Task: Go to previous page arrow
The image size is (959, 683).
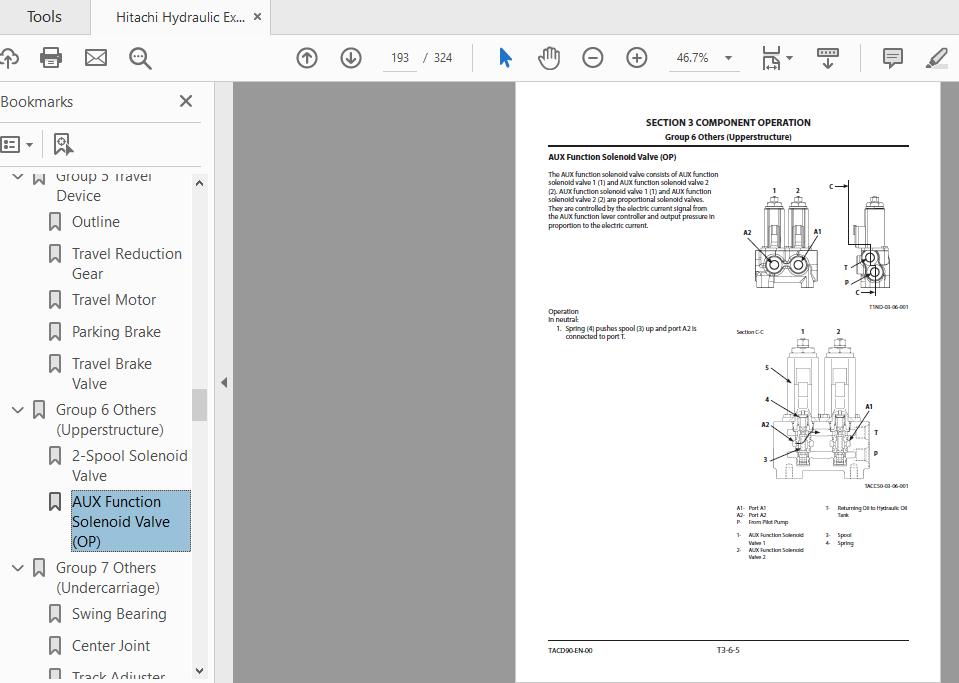Action: tap(307, 58)
